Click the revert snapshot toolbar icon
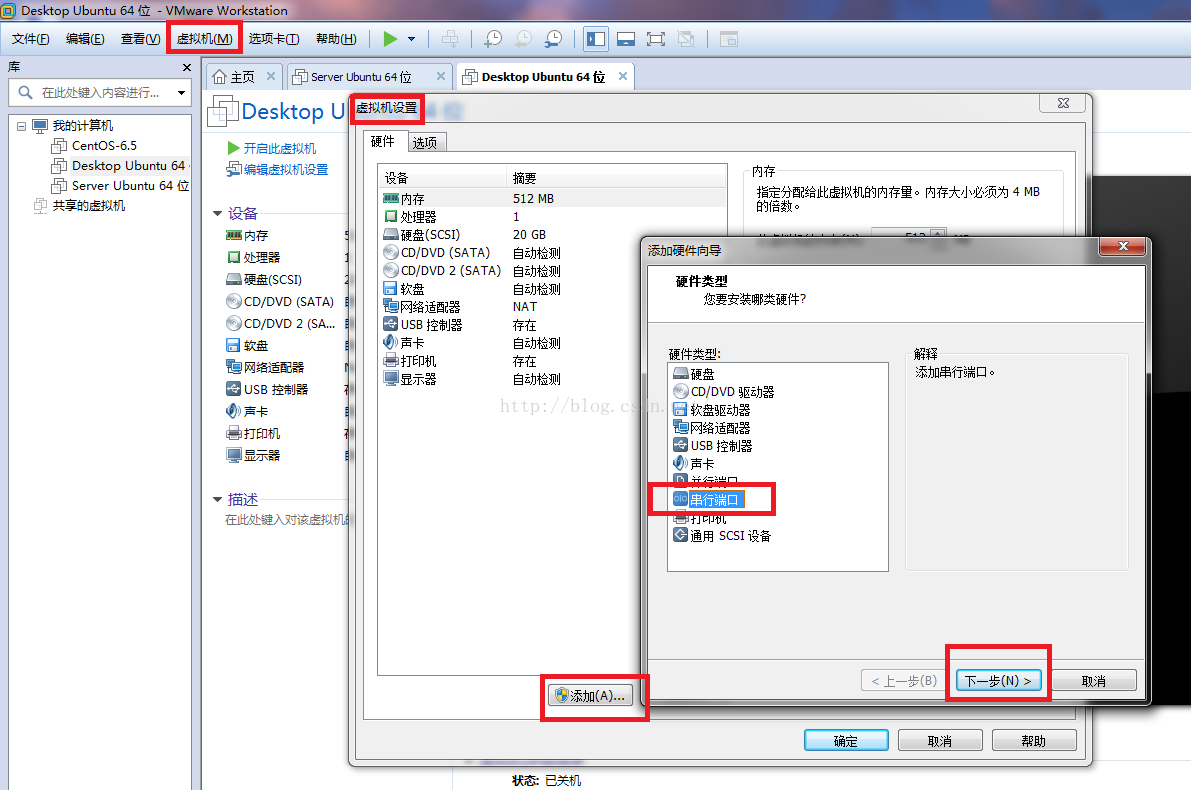The height and width of the screenshot is (790, 1191). click(x=523, y=39)
